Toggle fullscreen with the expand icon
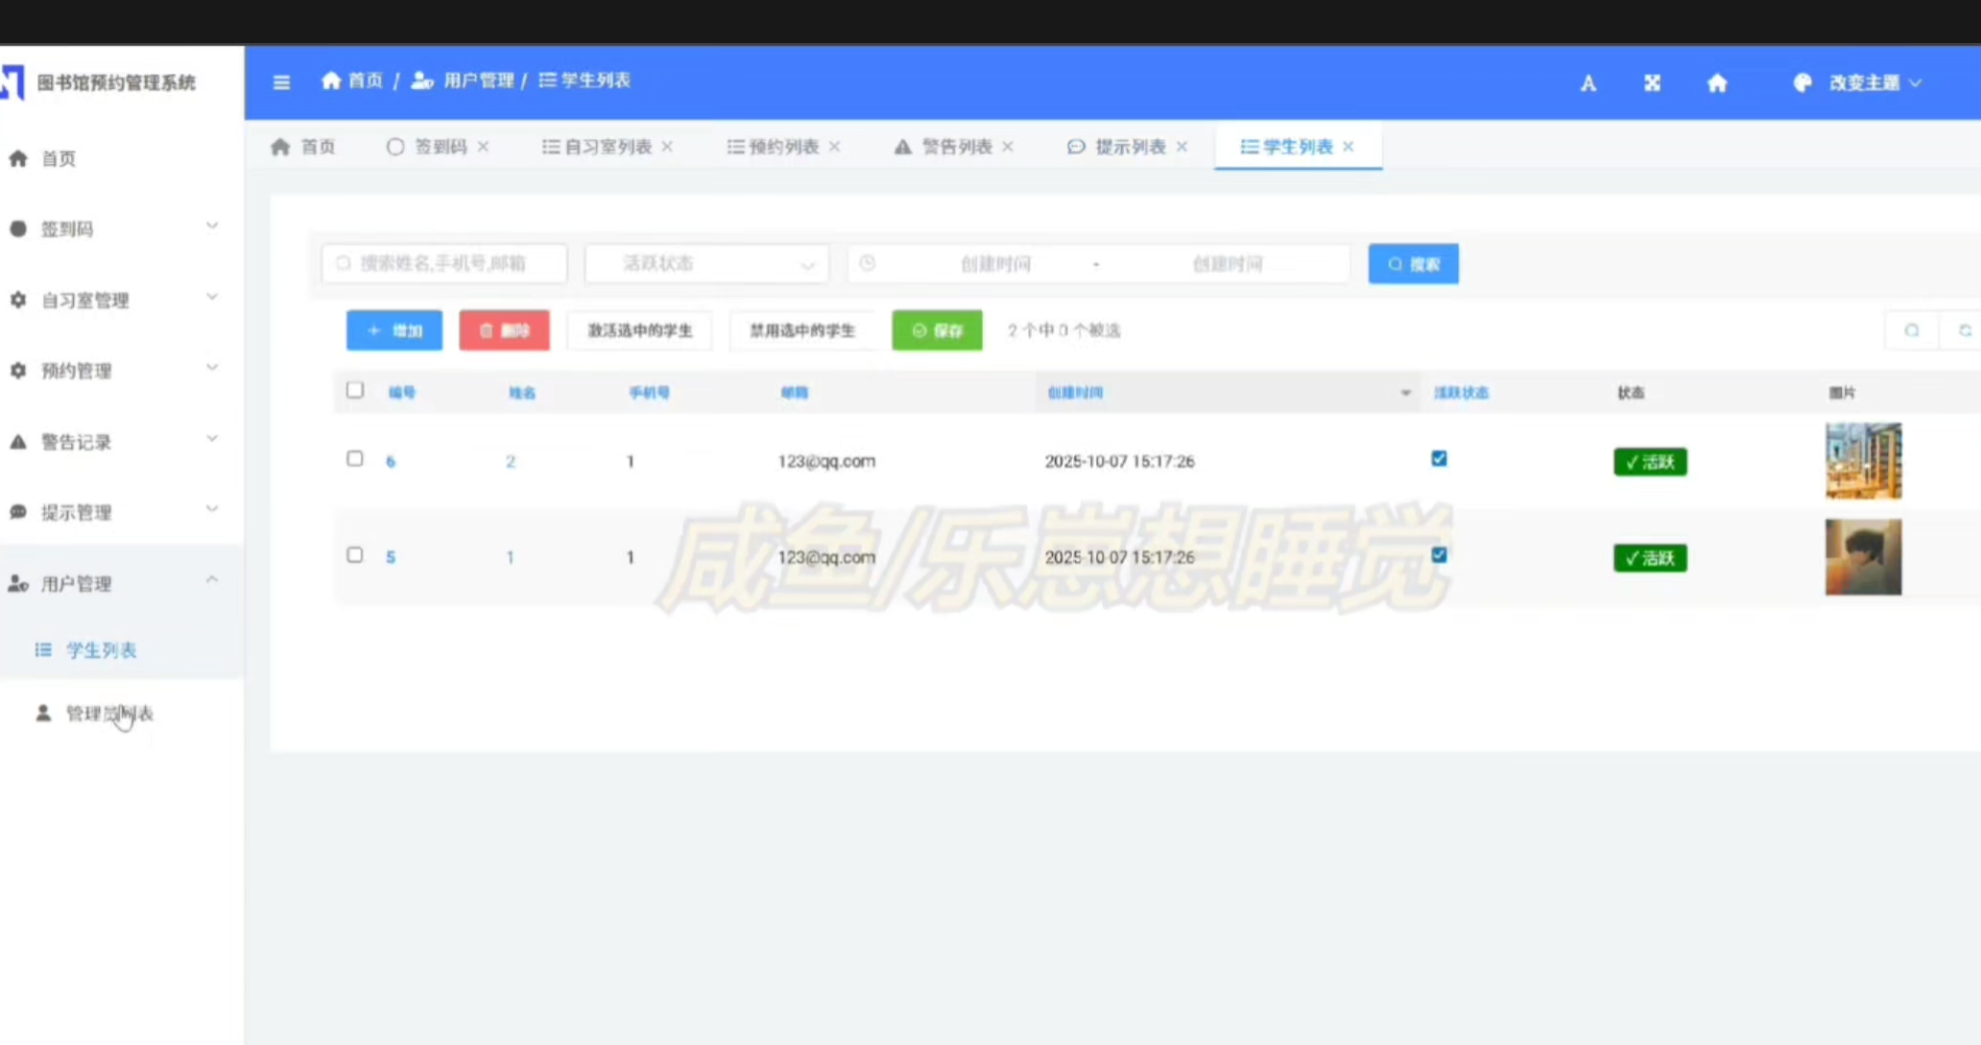The image size is (1981, 1045). (1652, 84)
